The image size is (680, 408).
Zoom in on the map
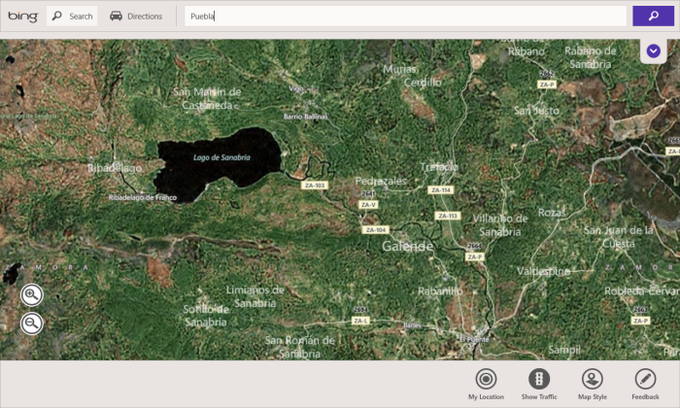pos(32,295)
